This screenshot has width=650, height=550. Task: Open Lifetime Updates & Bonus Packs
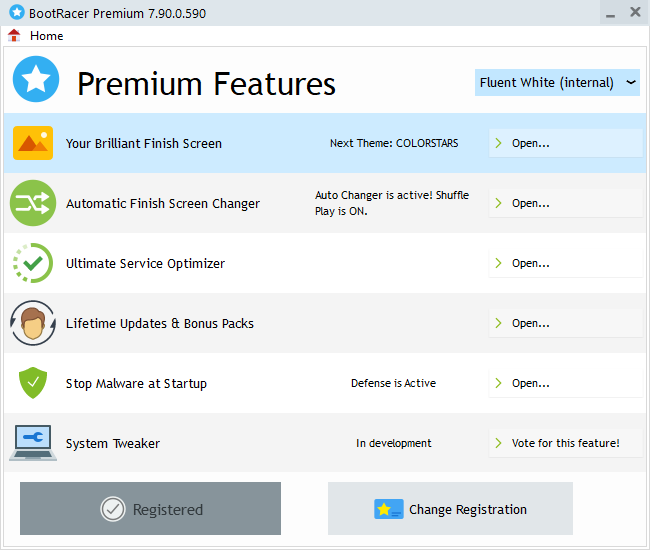[x=565, y=323]
